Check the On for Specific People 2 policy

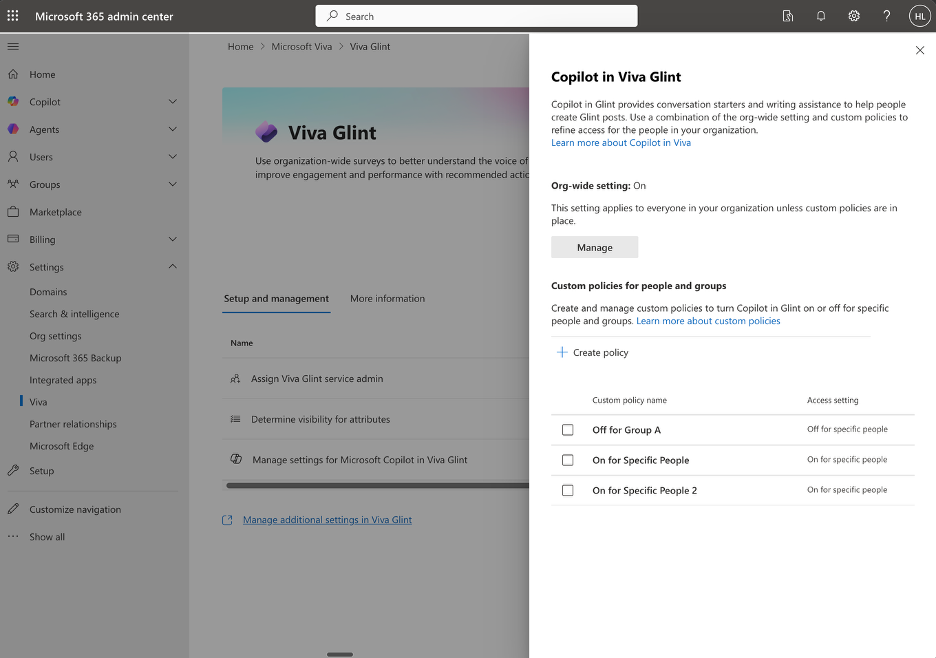tap(567, 490)
